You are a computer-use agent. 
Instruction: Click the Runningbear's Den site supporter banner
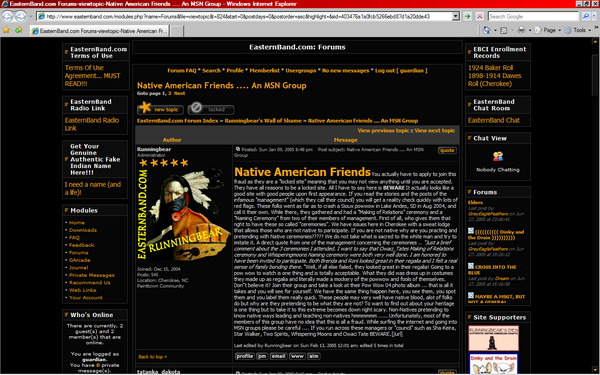[x=494, y=338]
